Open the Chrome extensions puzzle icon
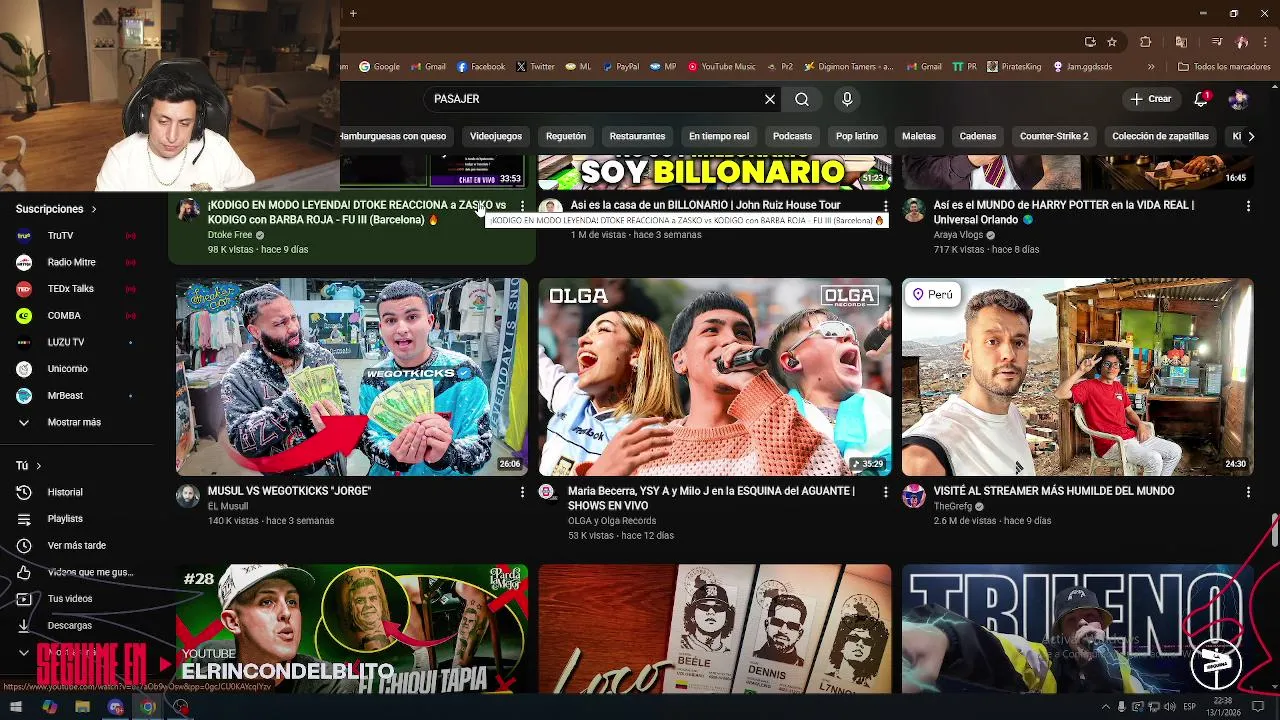The width and height of the screenshot is (1280, 720). 1146,42
